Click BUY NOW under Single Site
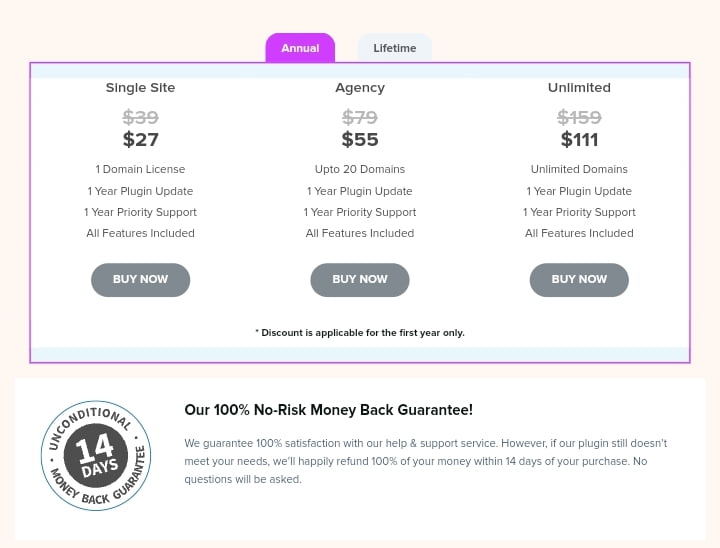This screenshot has height=548, width=720. pos(141,280)
